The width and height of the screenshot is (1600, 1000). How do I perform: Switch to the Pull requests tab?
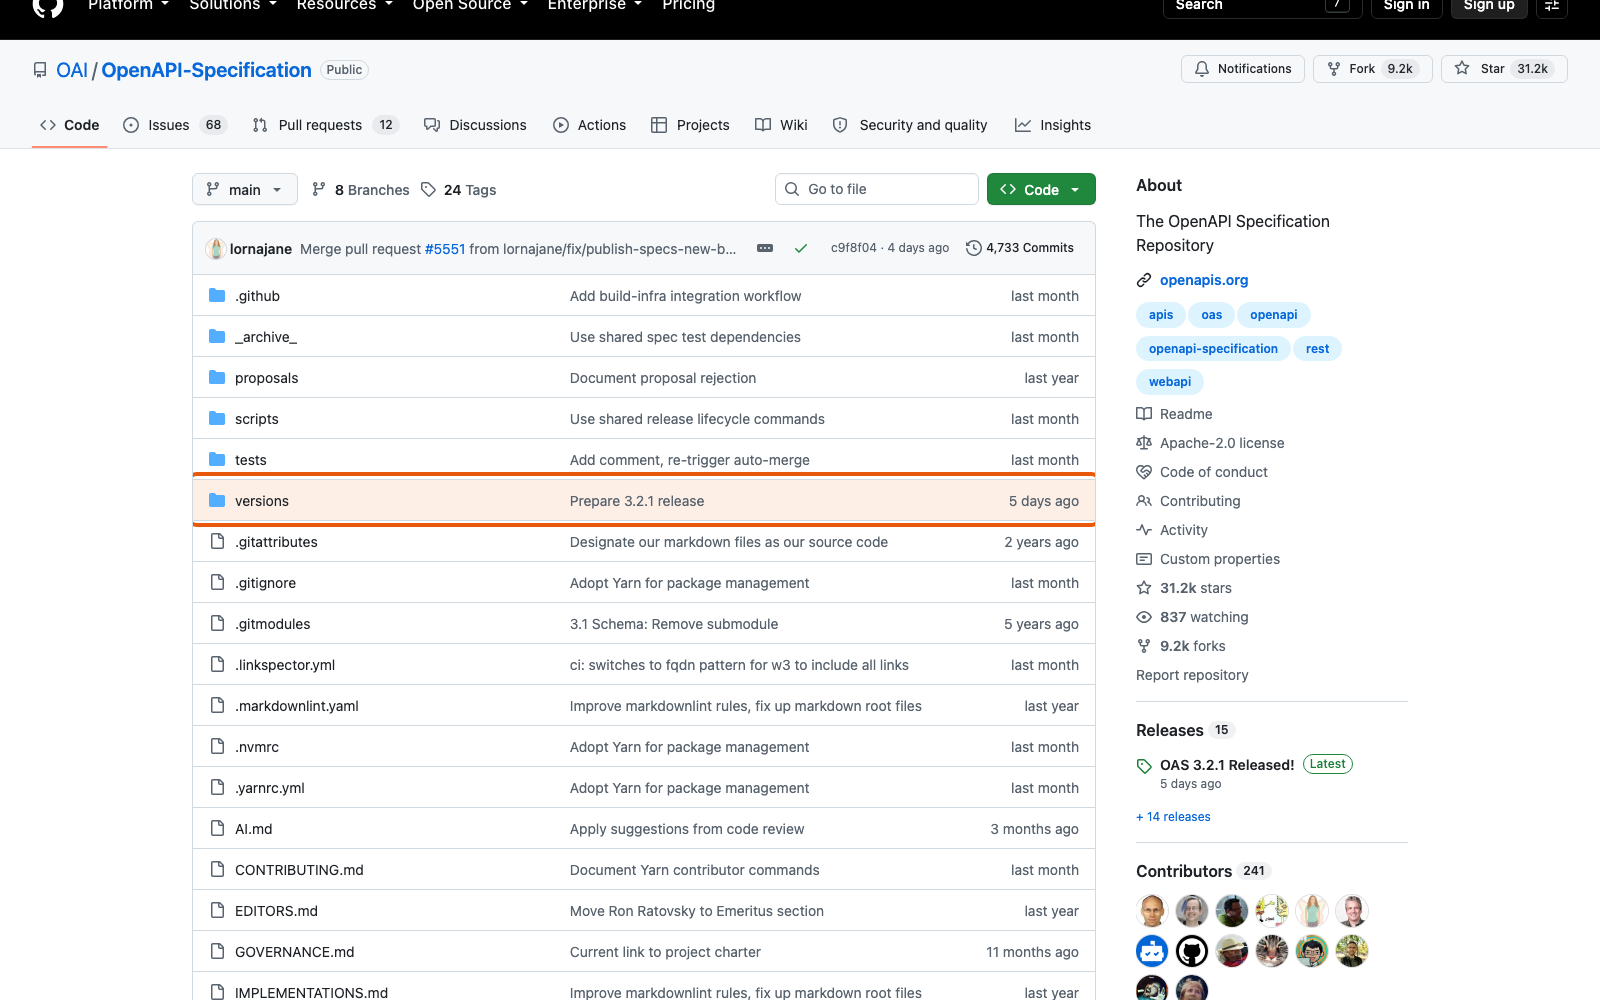pos(325,125)
